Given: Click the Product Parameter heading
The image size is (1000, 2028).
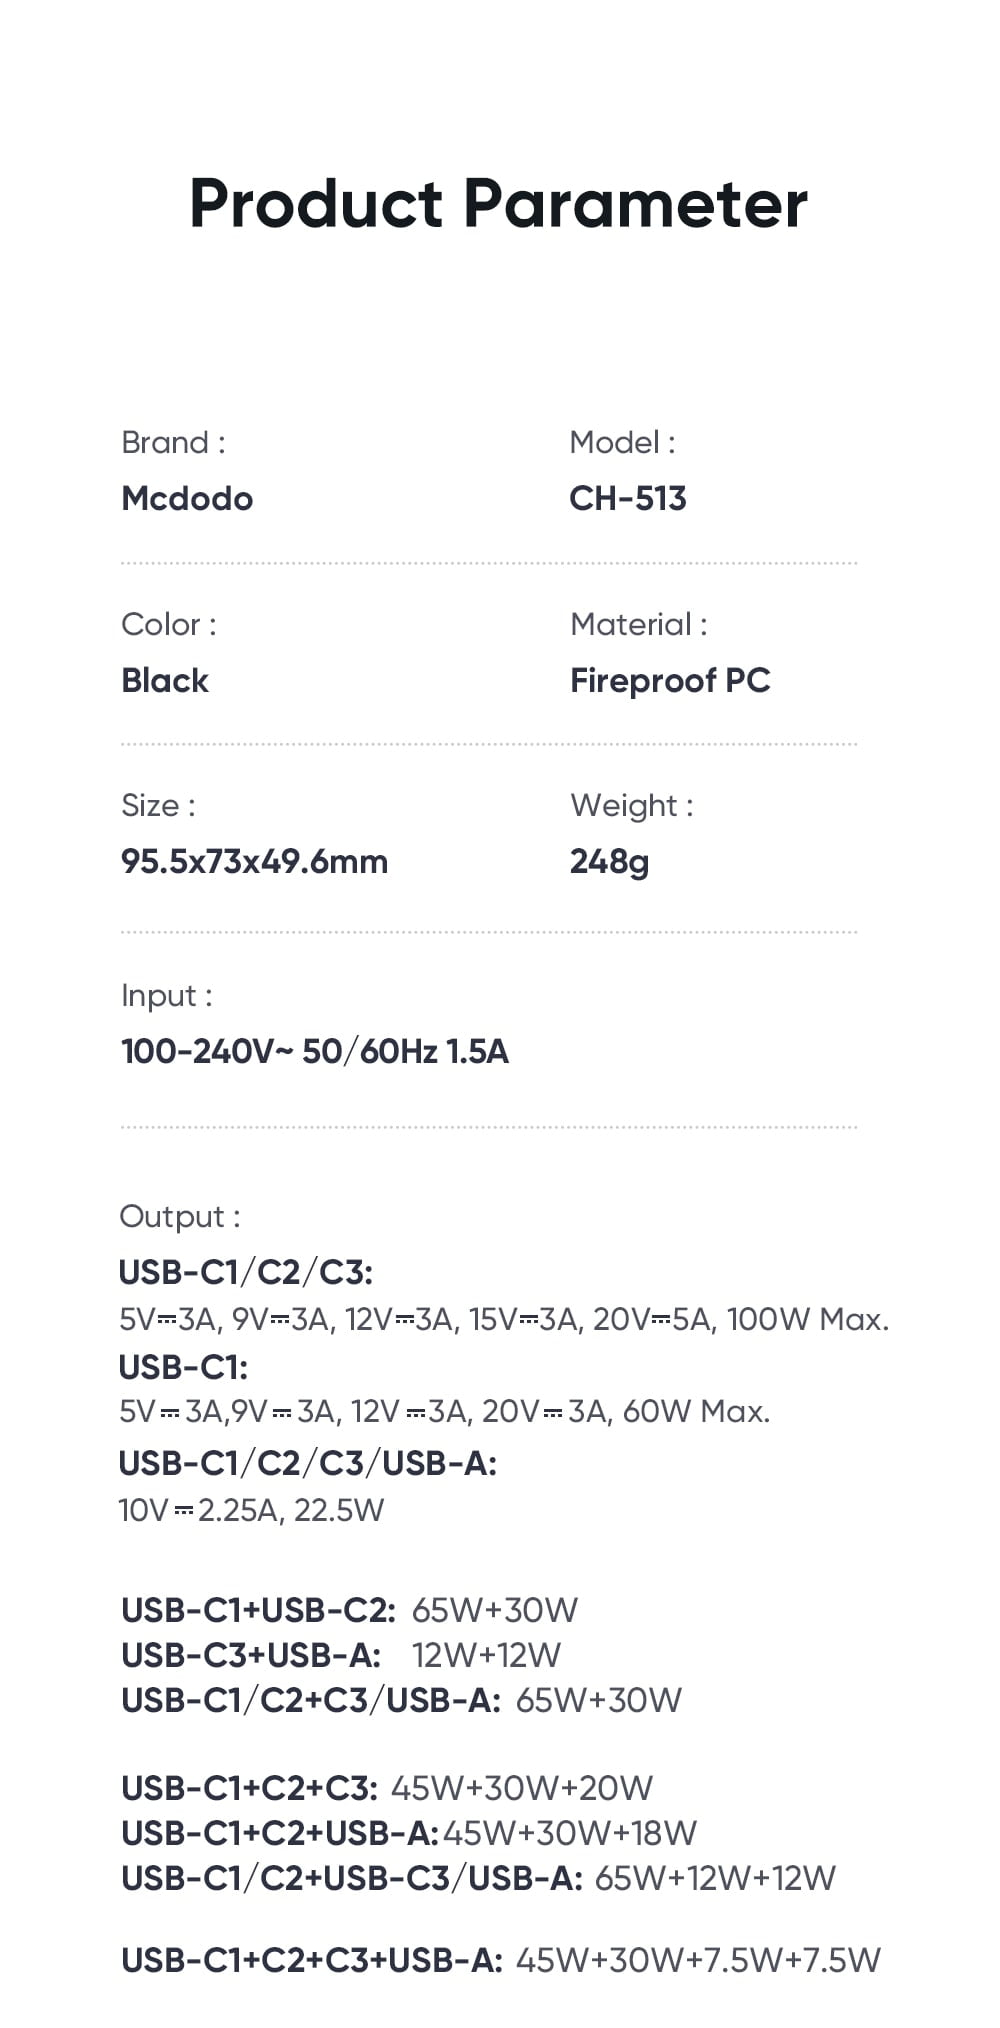Looking at the screenshot, I should pyautogui.click(x=498, y=203).
